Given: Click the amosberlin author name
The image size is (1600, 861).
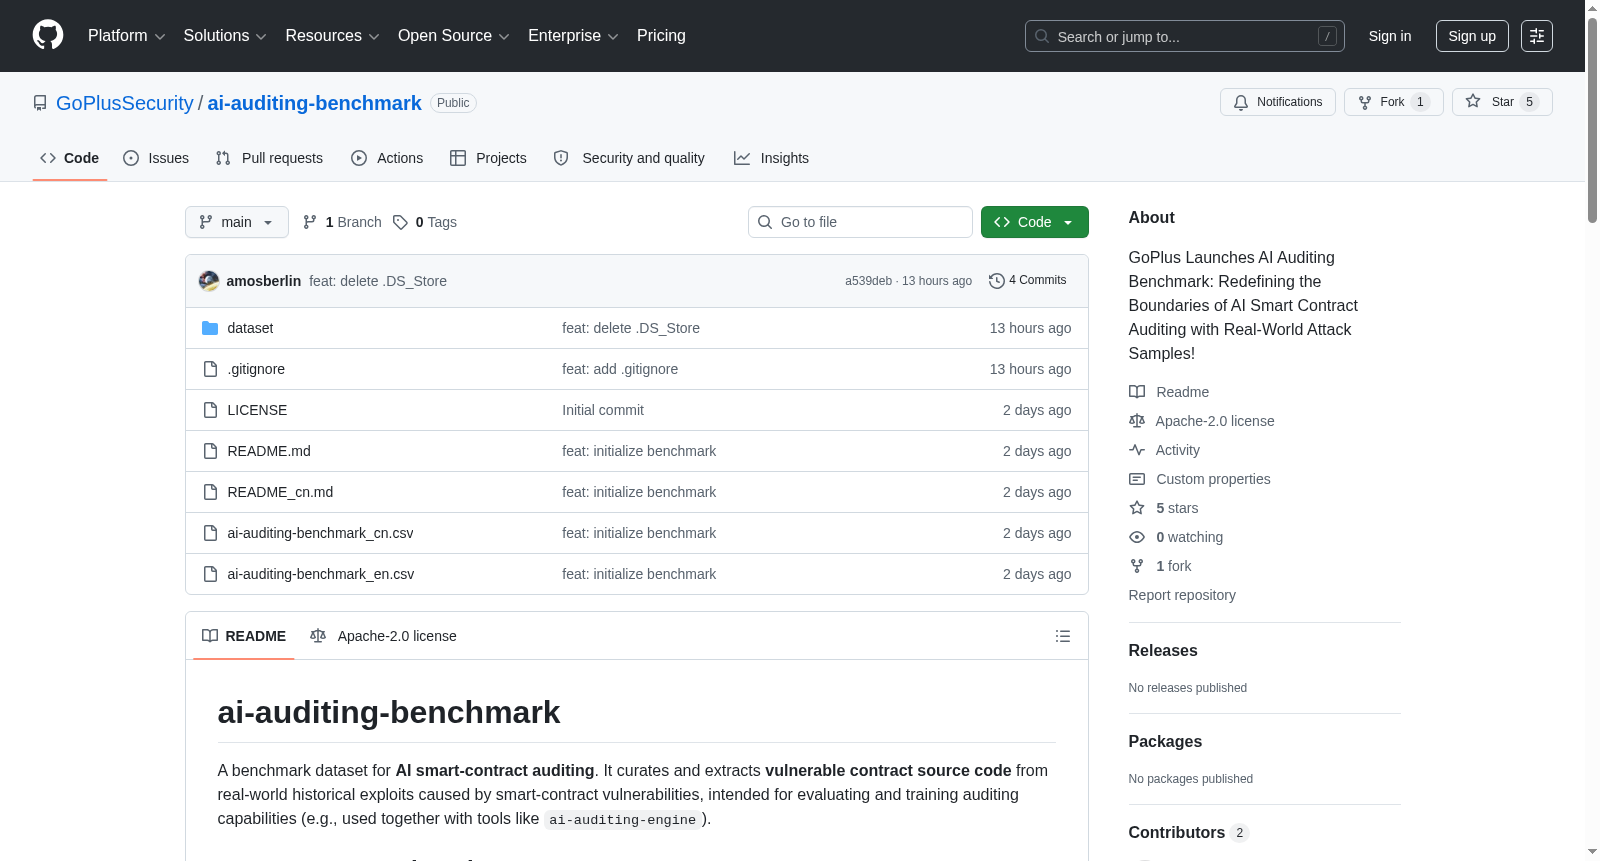Looking at the screenshot, I should [x=264, y=281].
